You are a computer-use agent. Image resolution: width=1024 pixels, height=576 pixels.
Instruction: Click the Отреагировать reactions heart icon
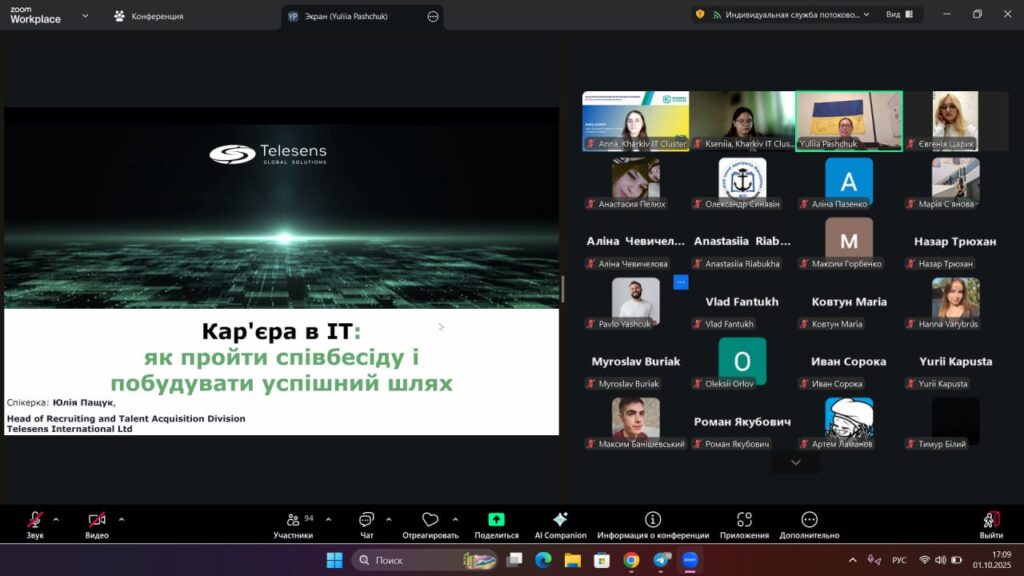tap(430, 521)
